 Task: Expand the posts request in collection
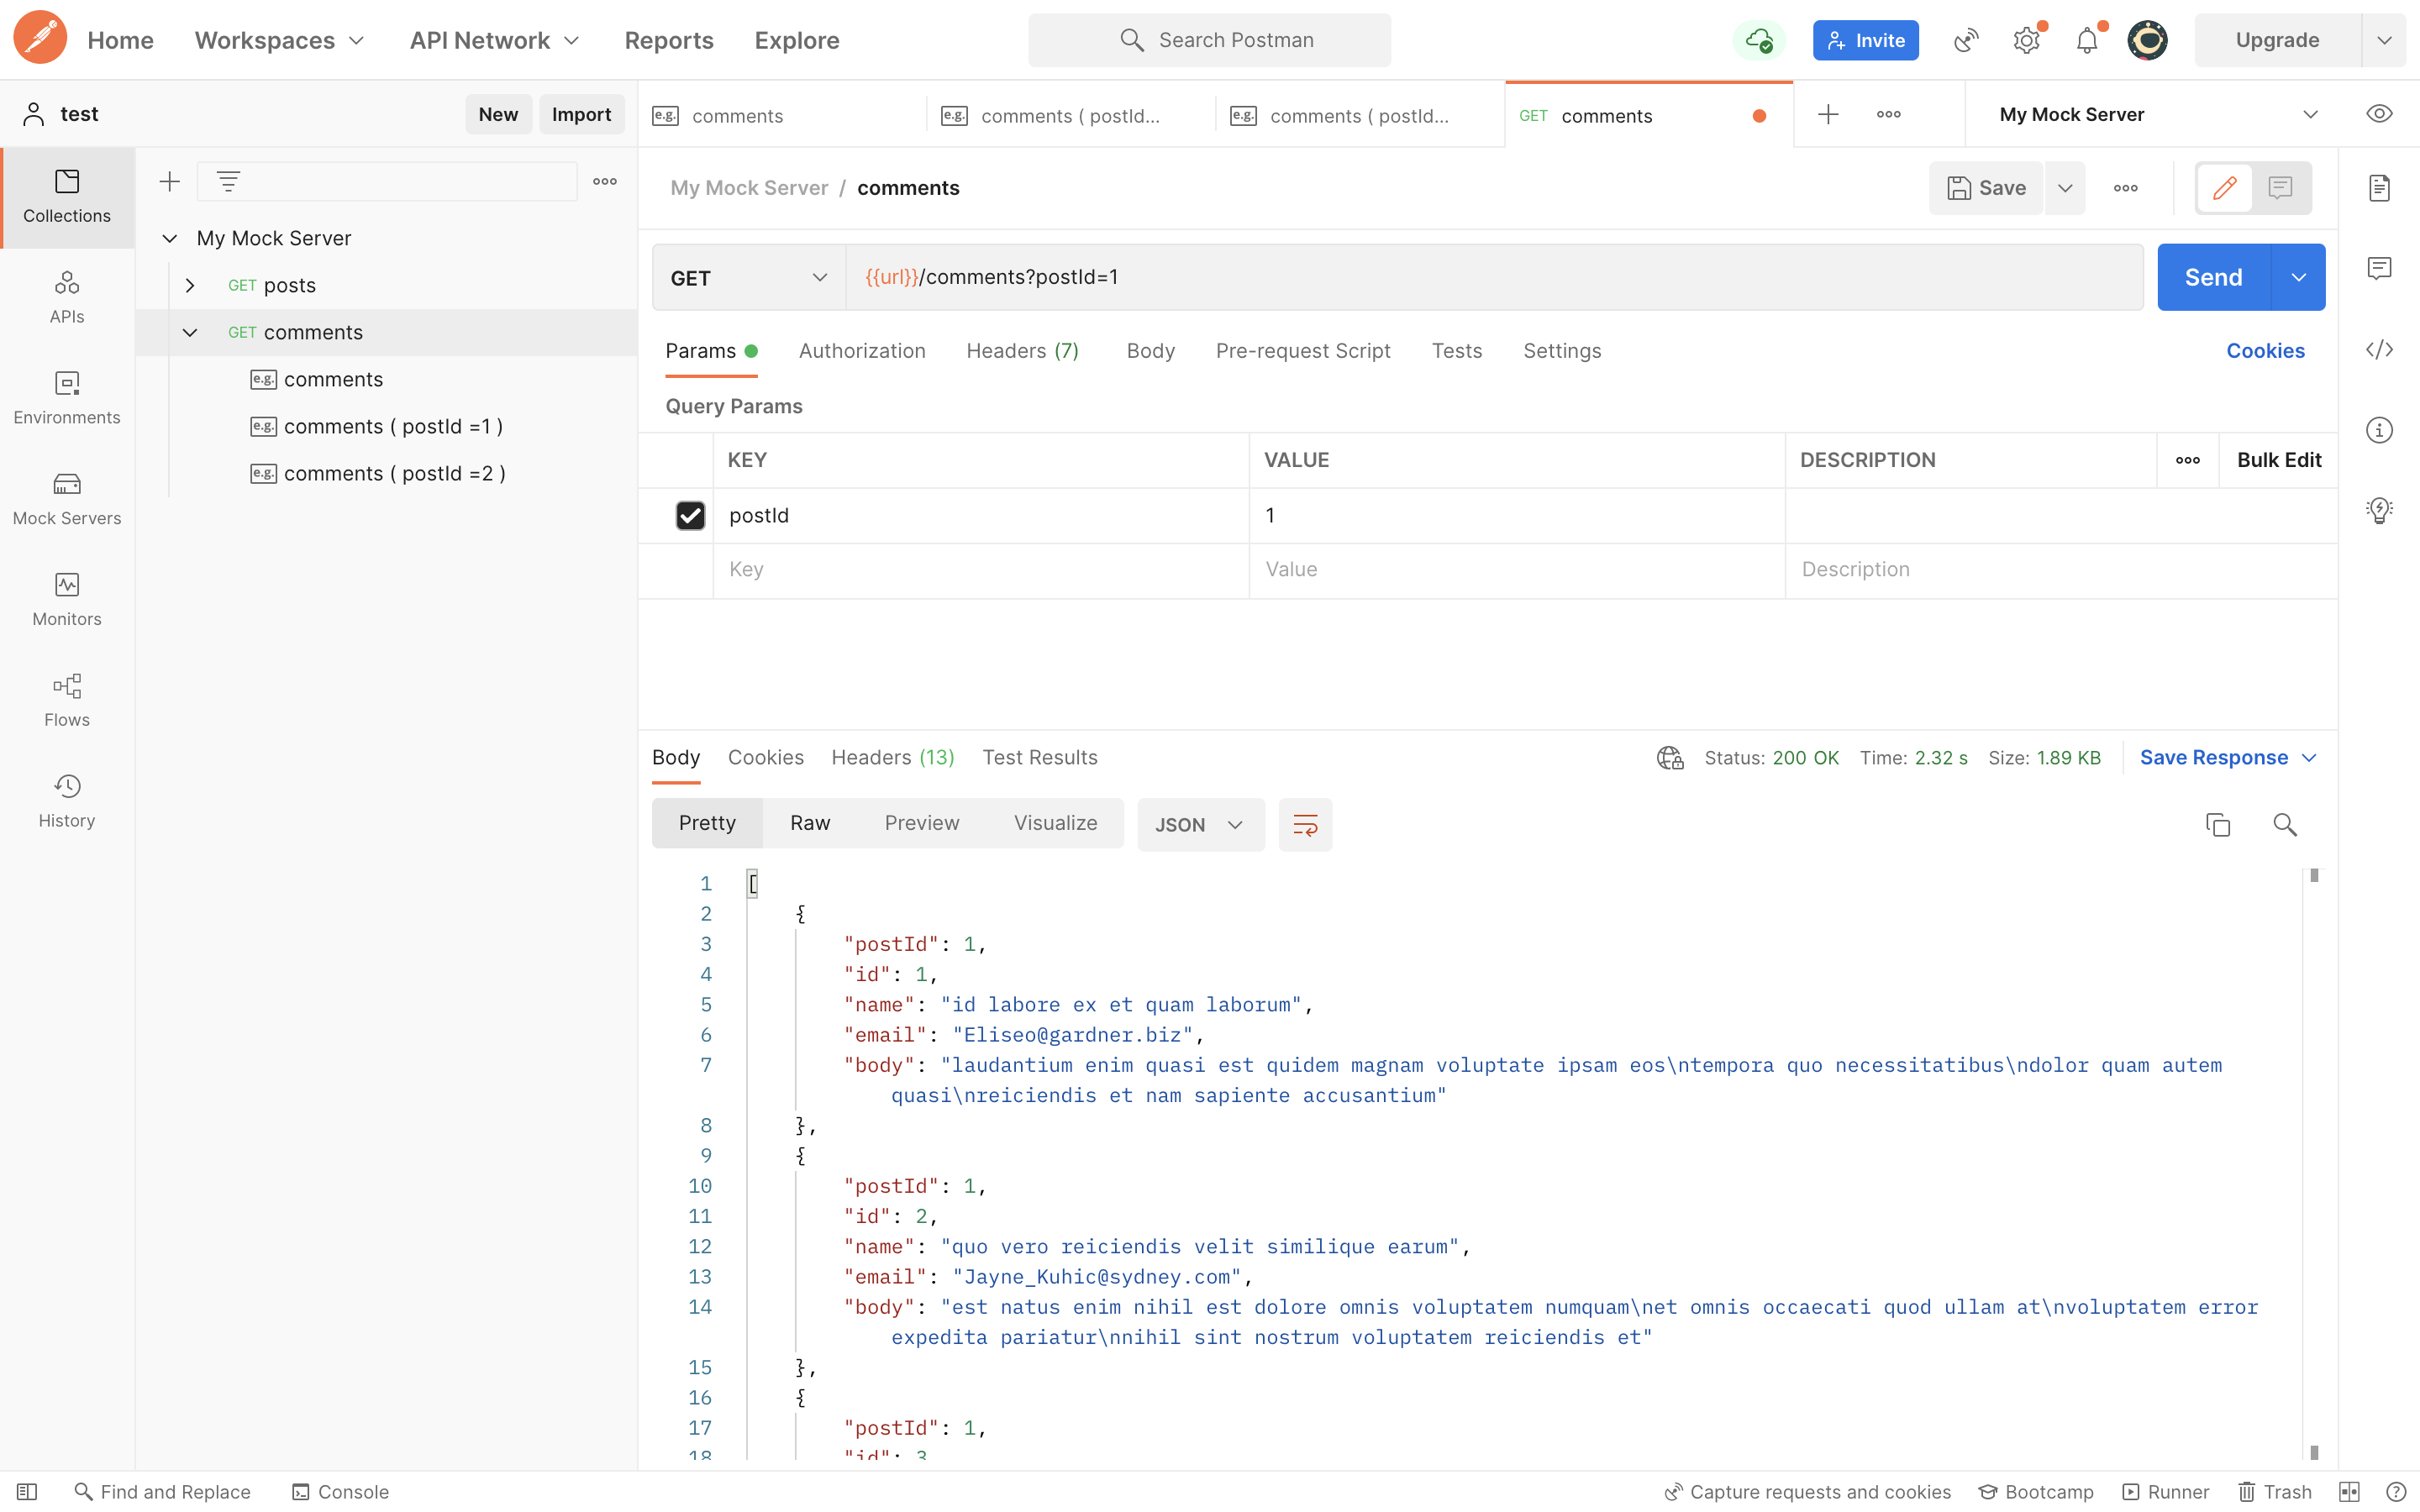190,285
